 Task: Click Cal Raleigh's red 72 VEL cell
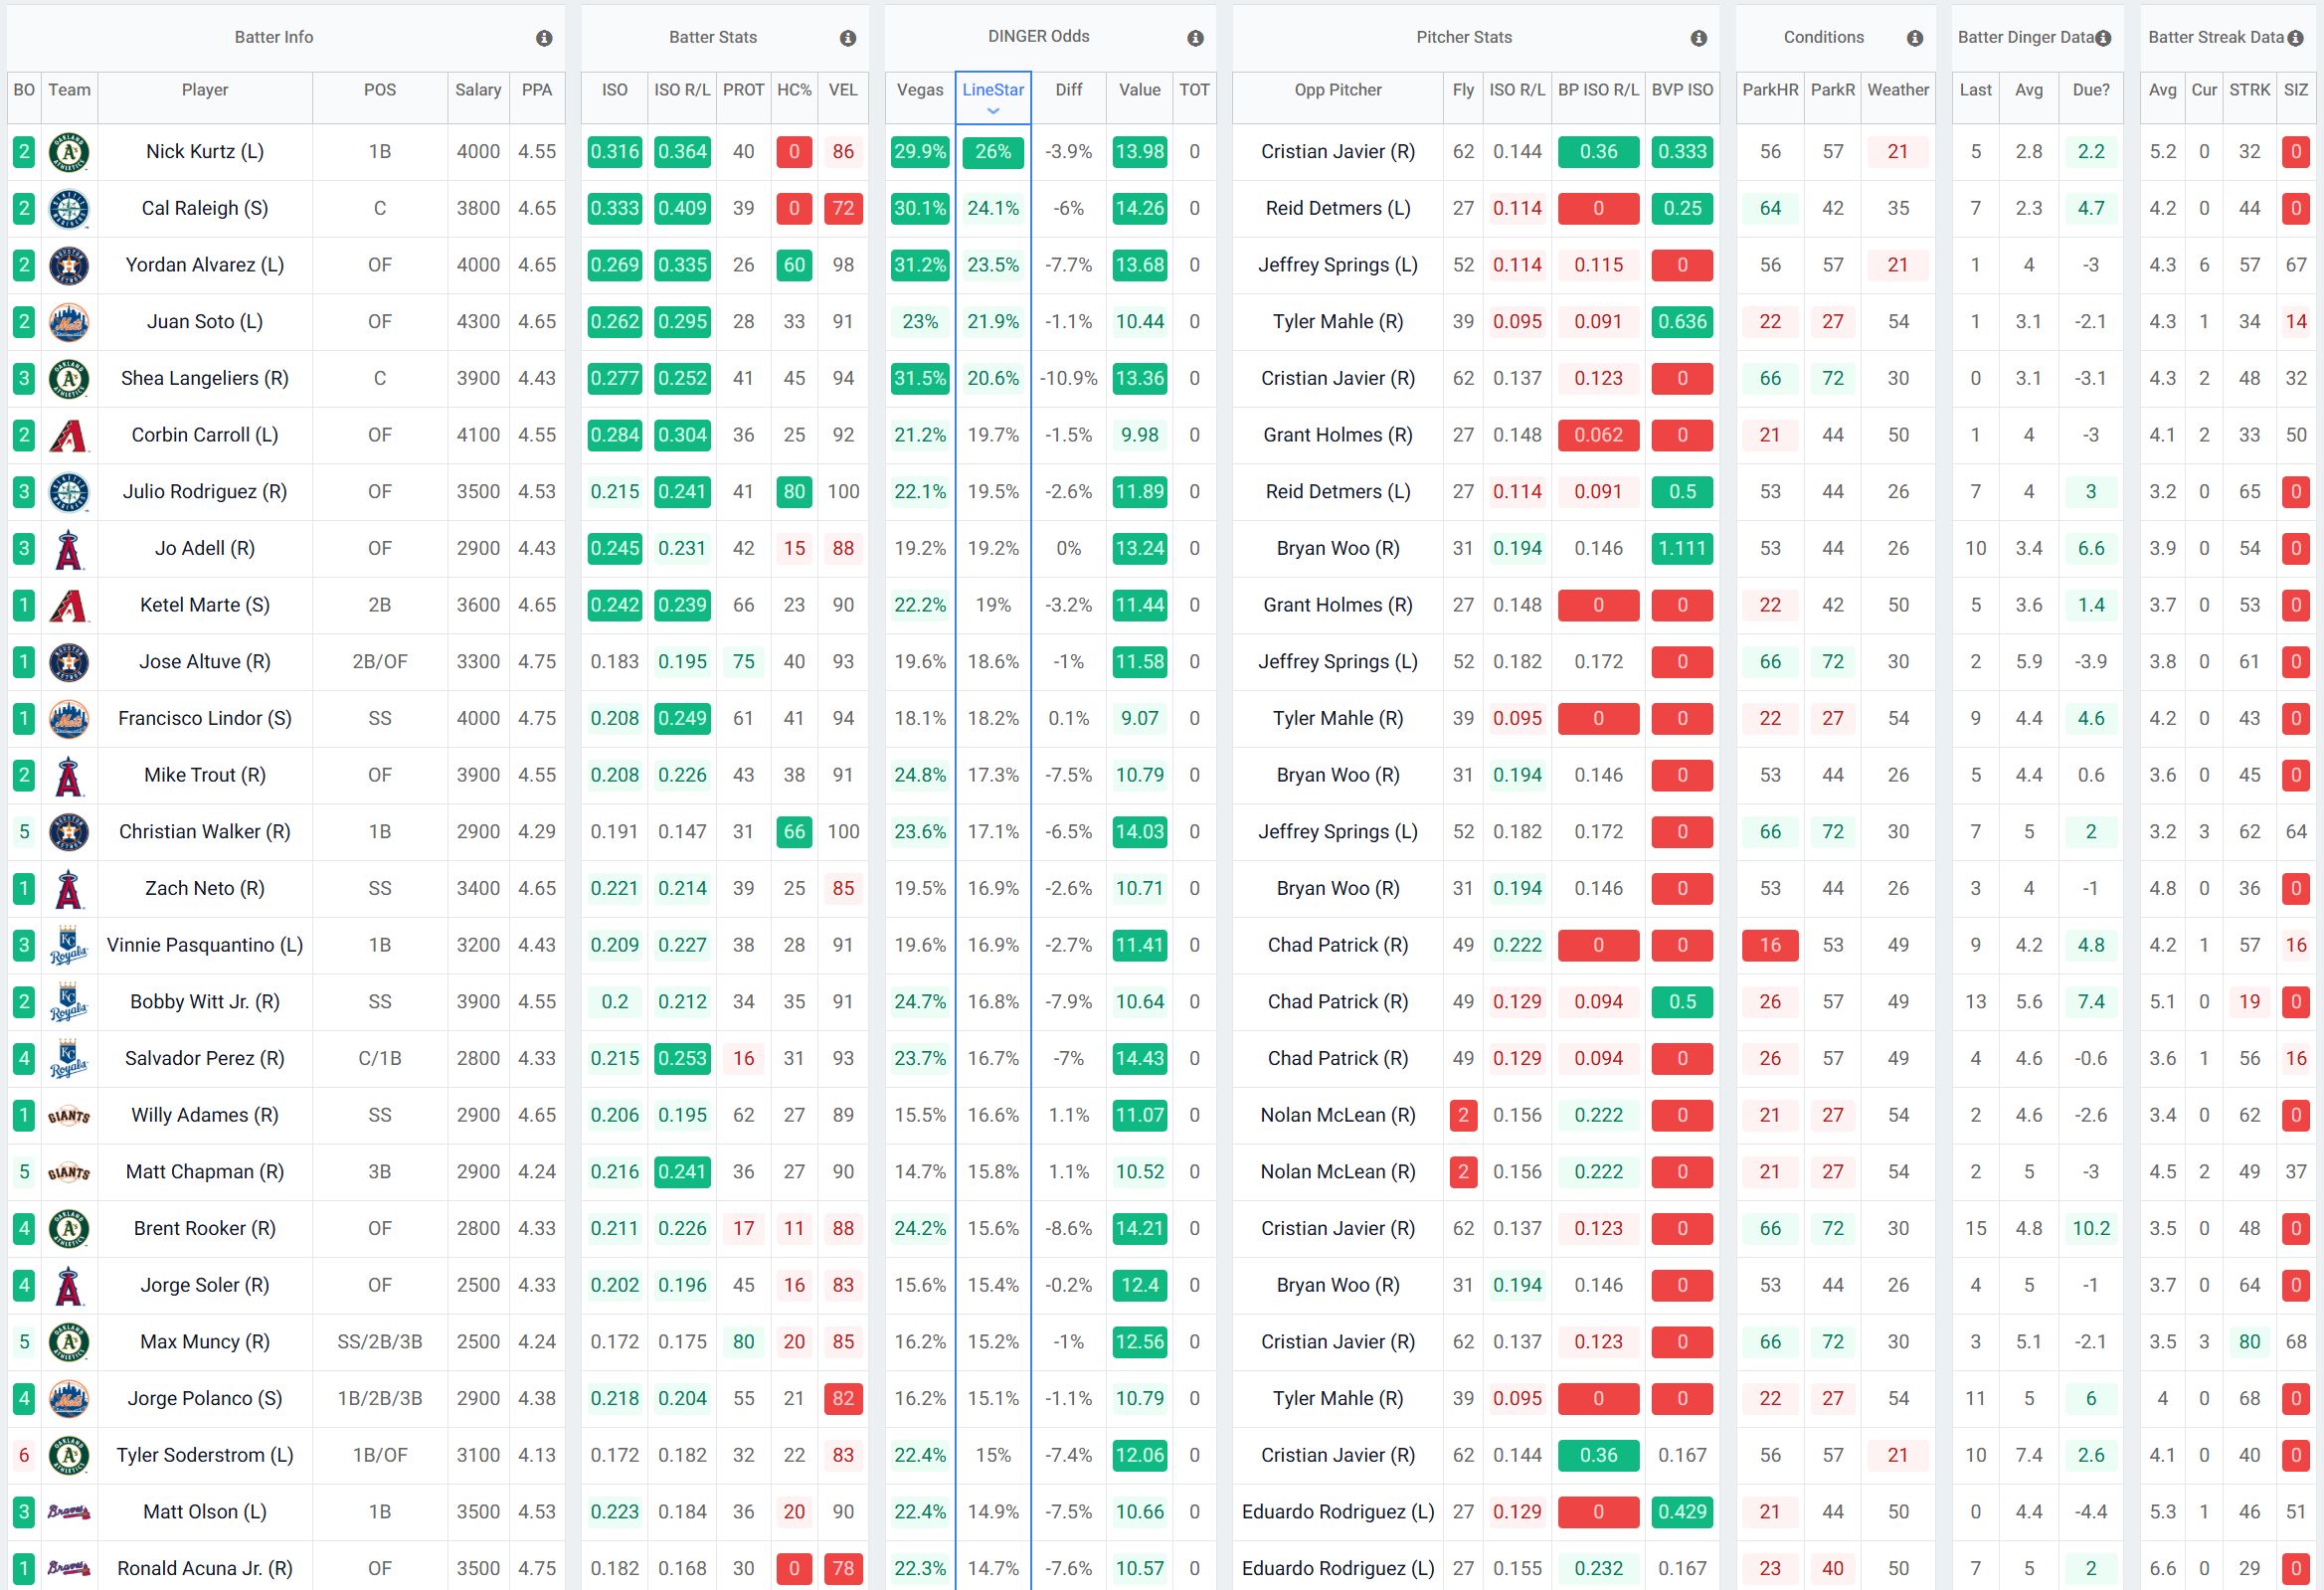pos(843,209)
